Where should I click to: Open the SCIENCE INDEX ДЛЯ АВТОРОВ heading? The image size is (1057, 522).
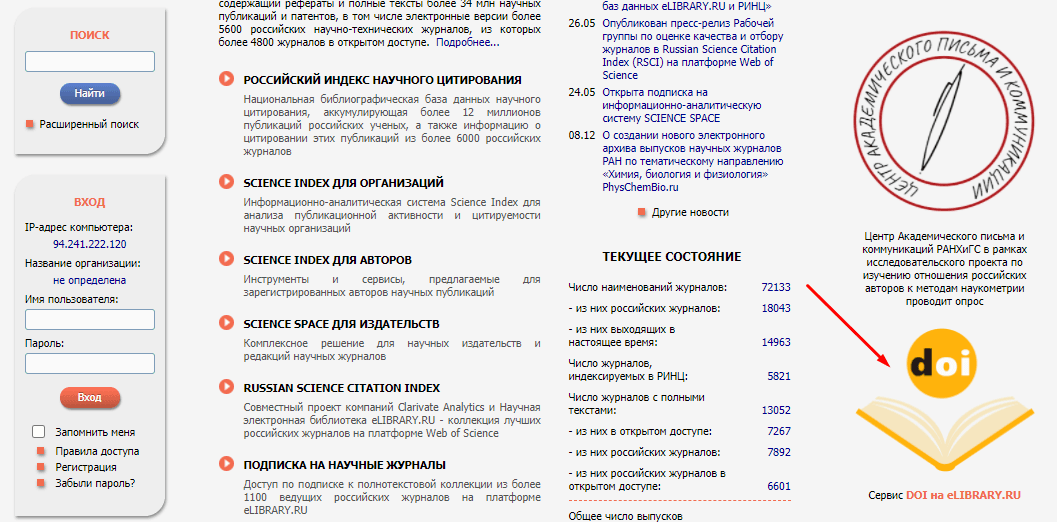tap(328, 260)
